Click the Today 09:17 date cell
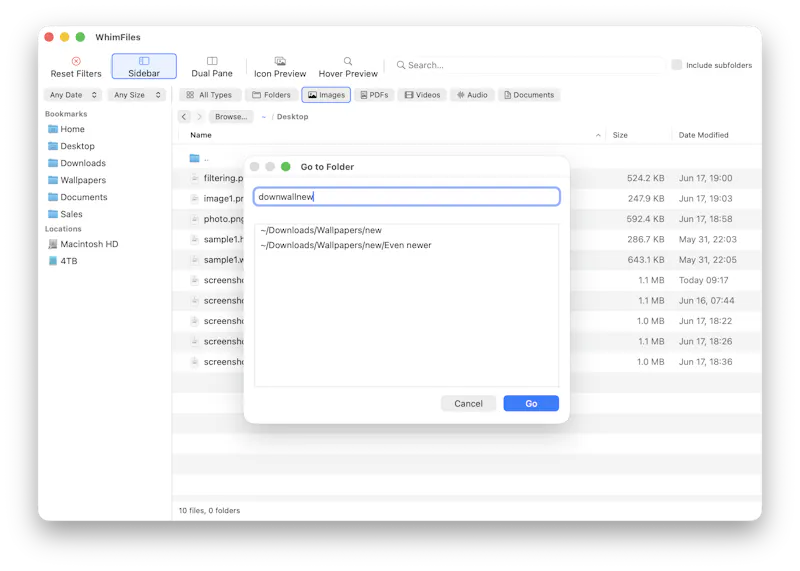 coord(704,280)
